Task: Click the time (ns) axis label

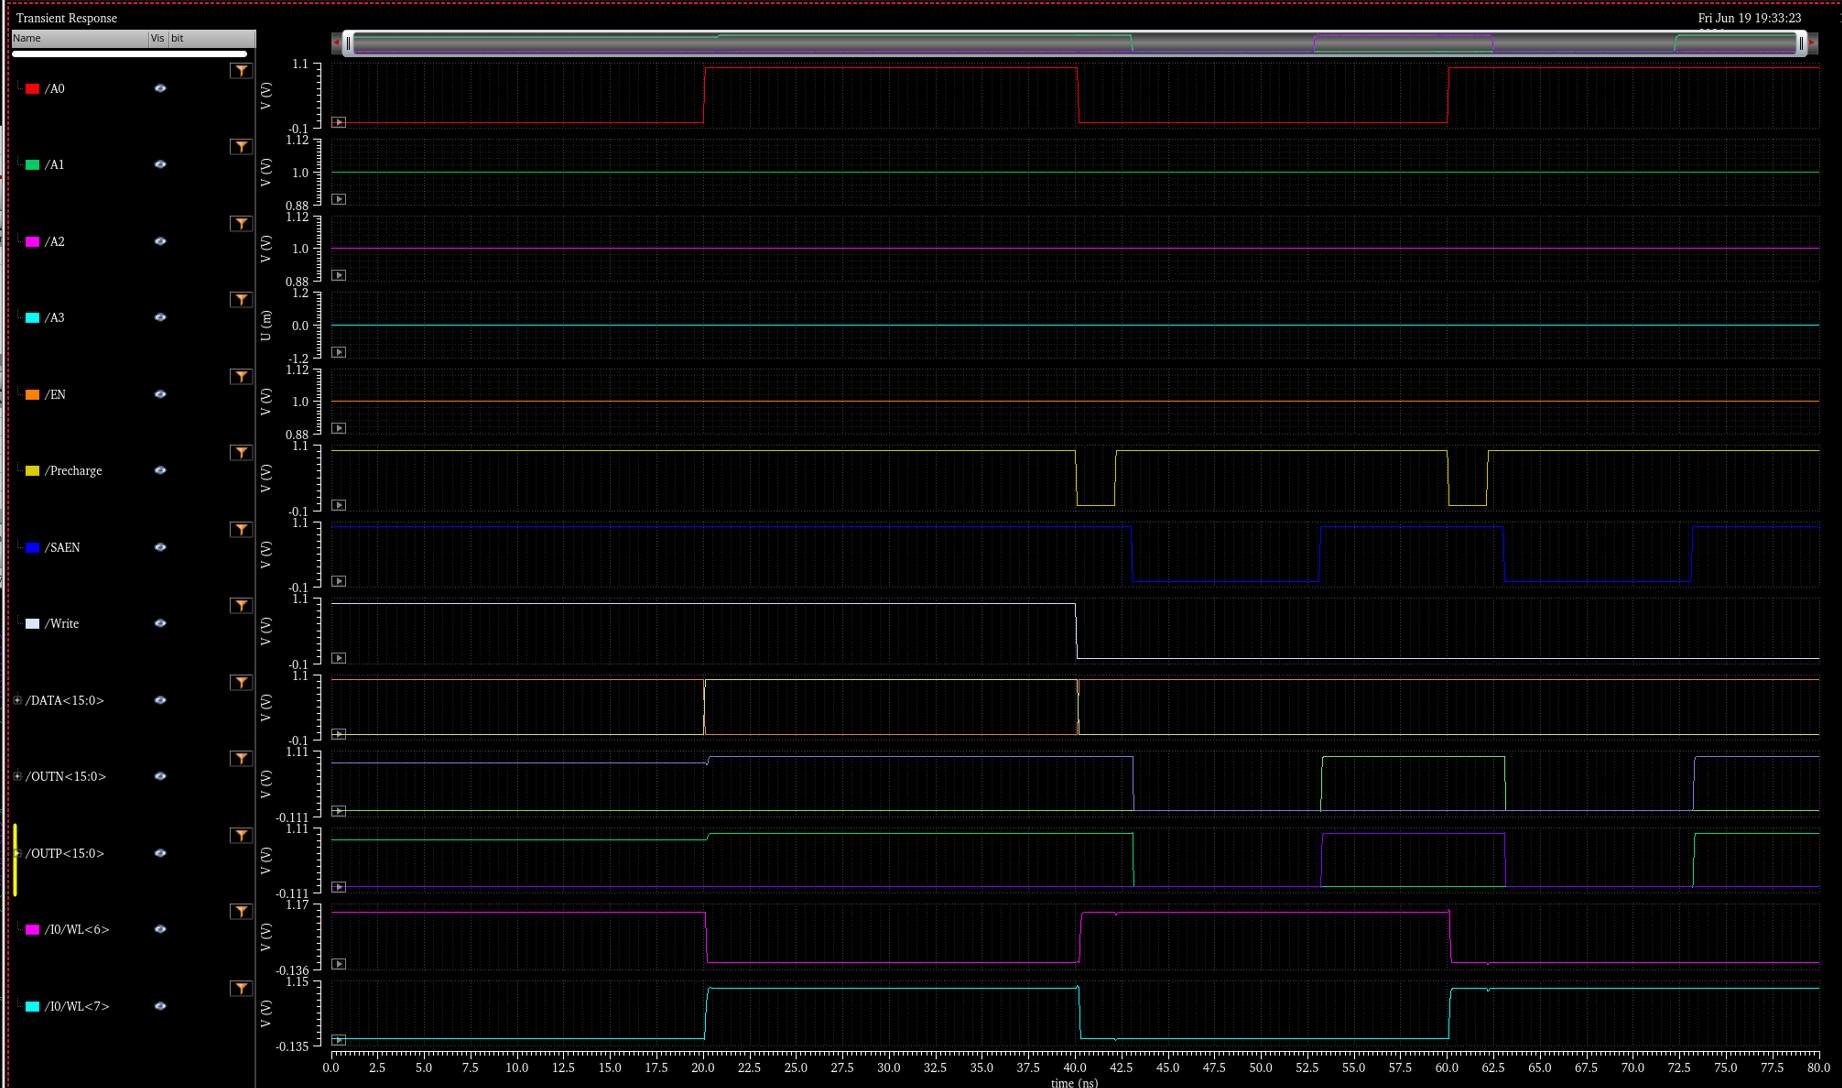Action: (x=1074, y=1082)
